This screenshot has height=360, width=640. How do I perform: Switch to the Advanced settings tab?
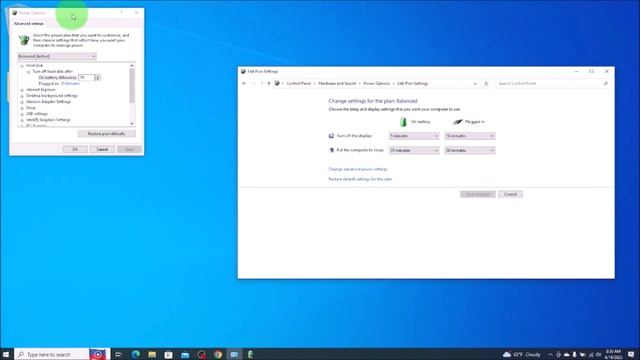[x=29, y=24]
